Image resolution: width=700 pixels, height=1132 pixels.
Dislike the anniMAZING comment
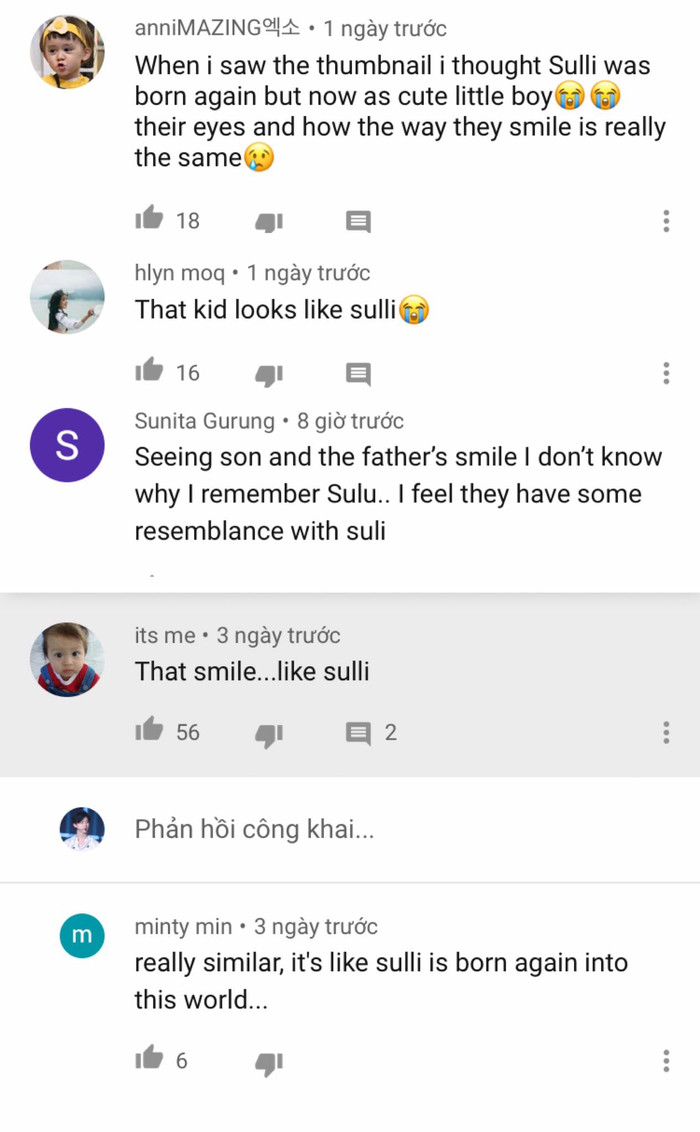tap(269, 222)
